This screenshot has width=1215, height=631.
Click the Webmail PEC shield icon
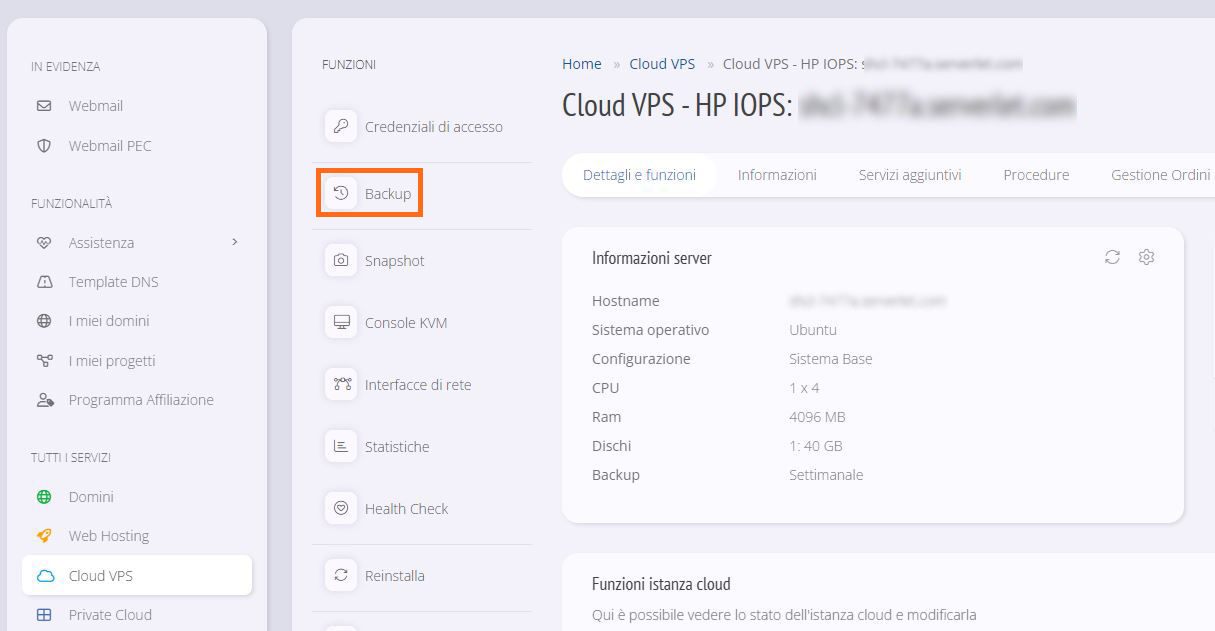44,146
